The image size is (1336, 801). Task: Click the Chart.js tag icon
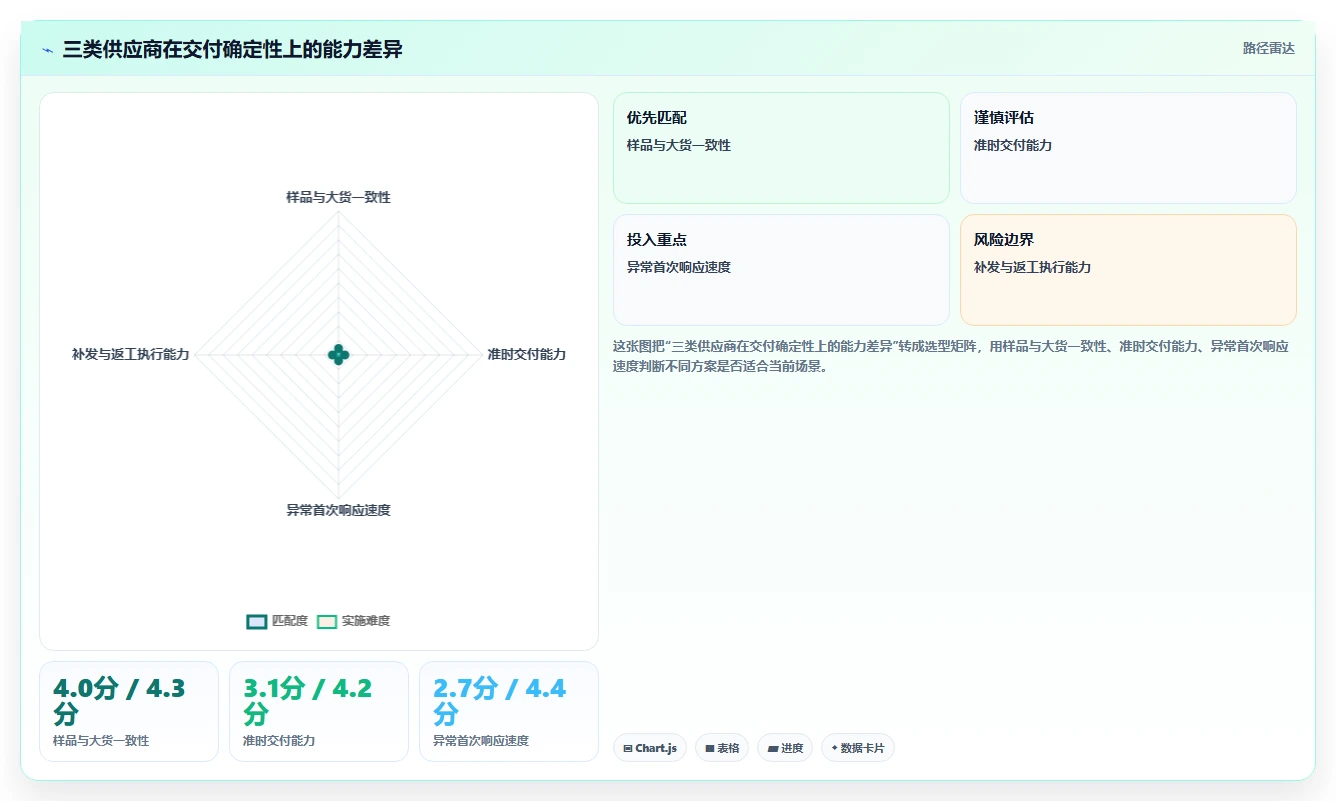(x=628, y=748)
